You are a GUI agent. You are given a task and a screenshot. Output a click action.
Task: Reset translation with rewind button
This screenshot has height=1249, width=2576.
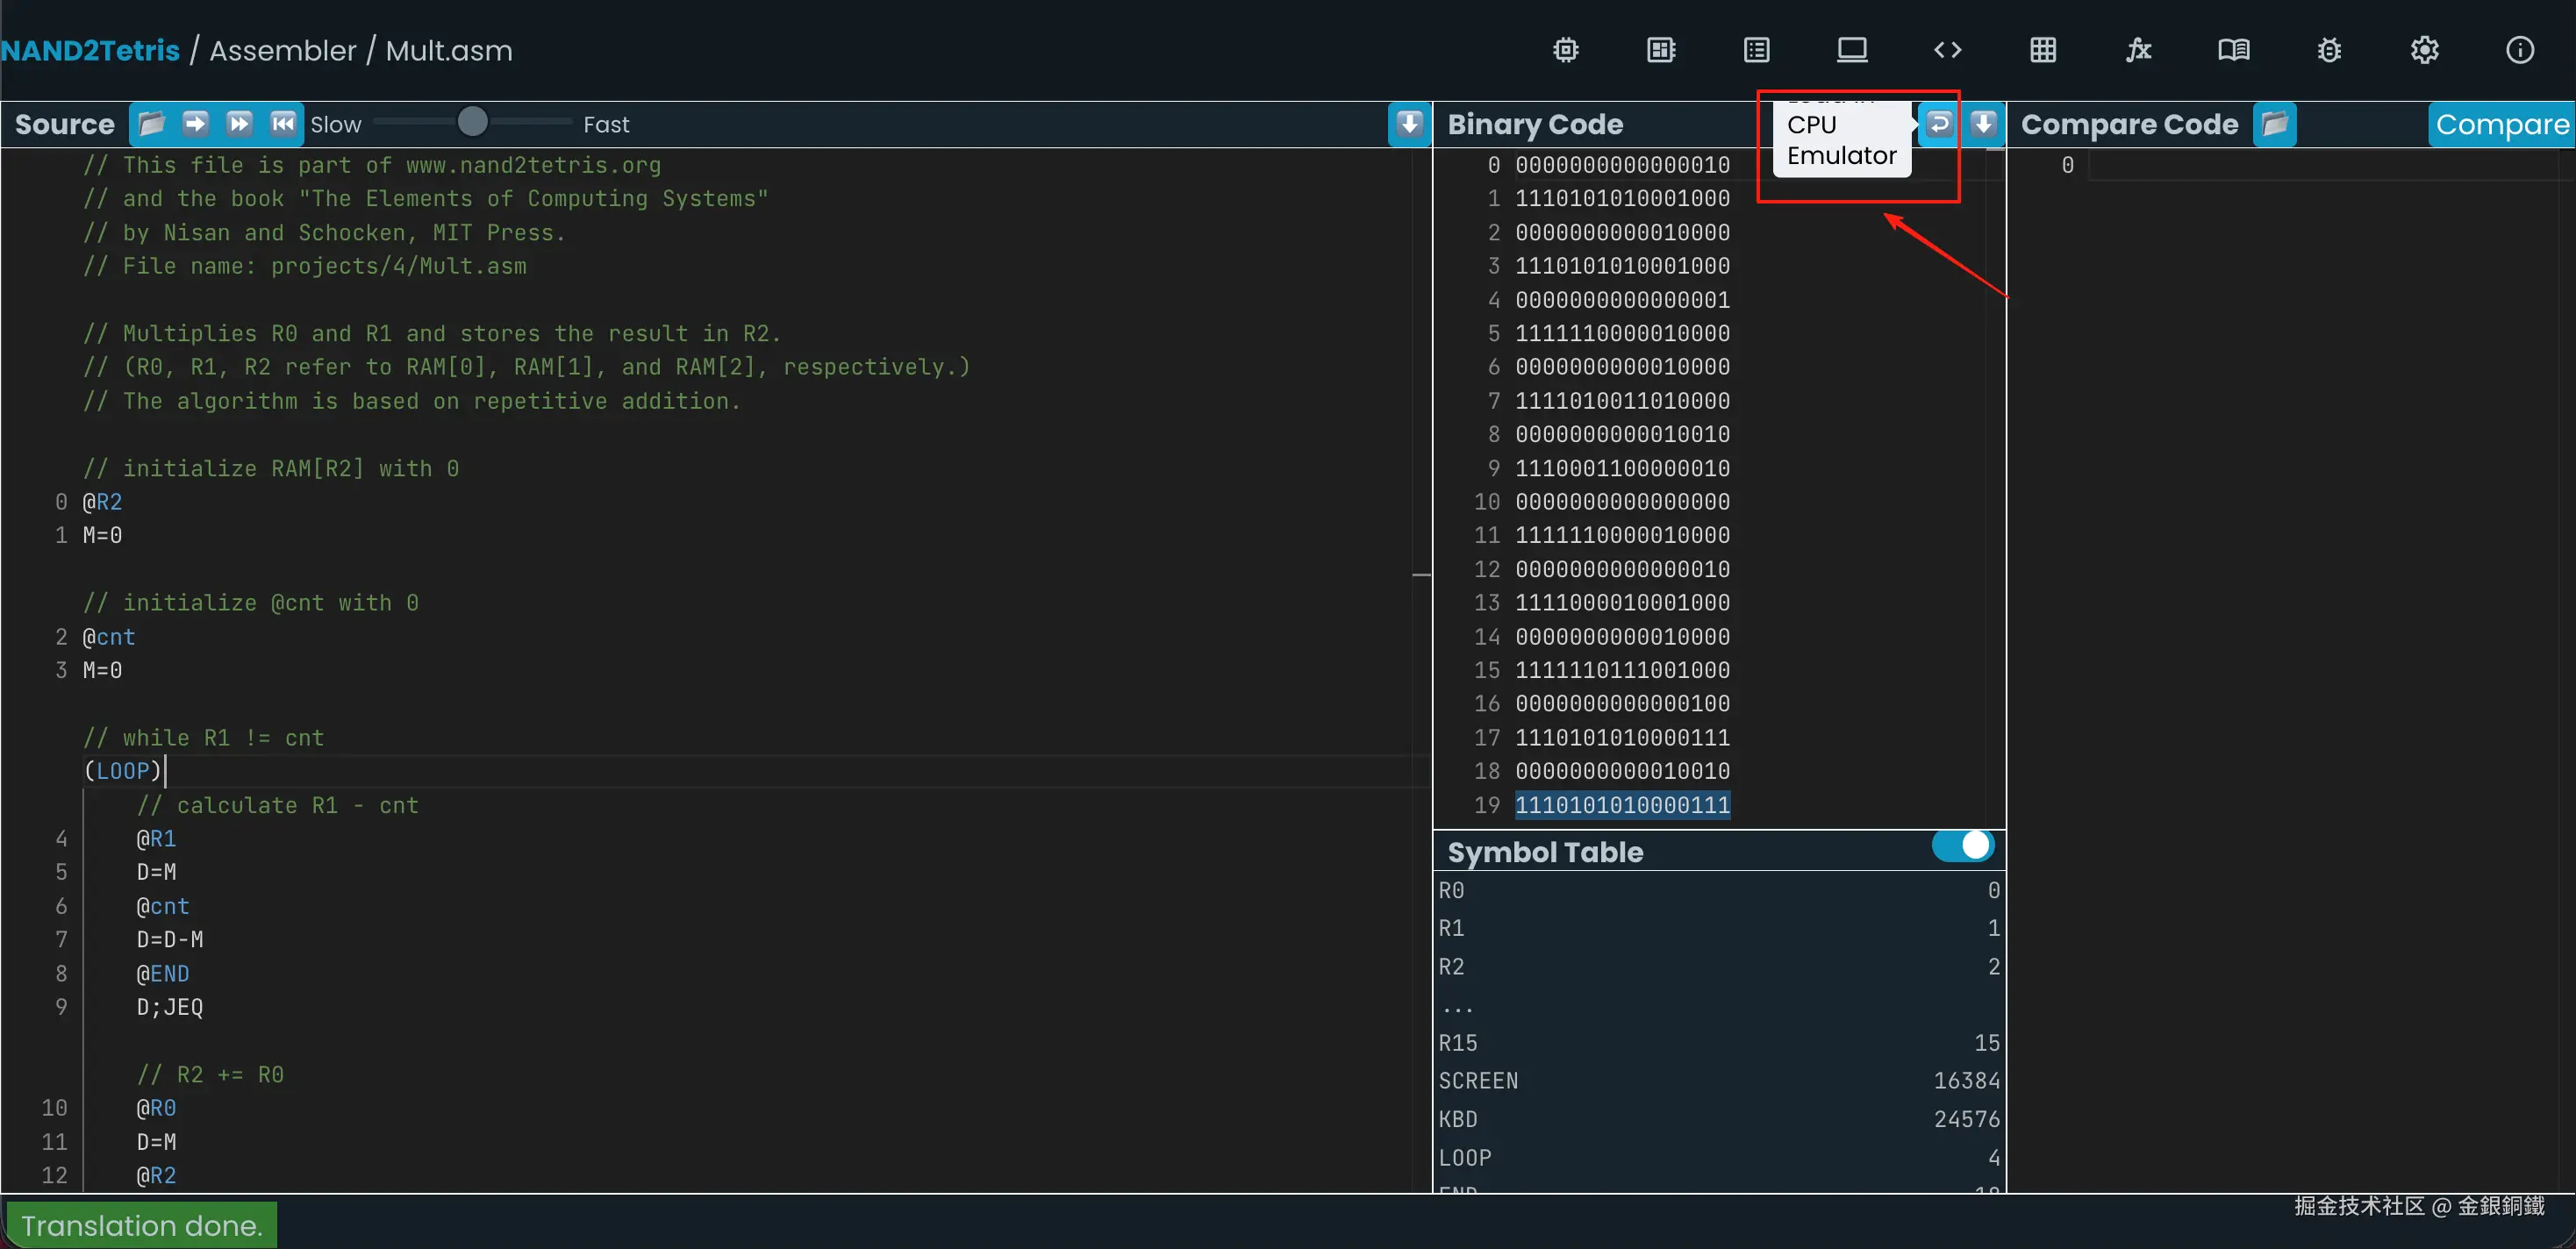(284, 124)
